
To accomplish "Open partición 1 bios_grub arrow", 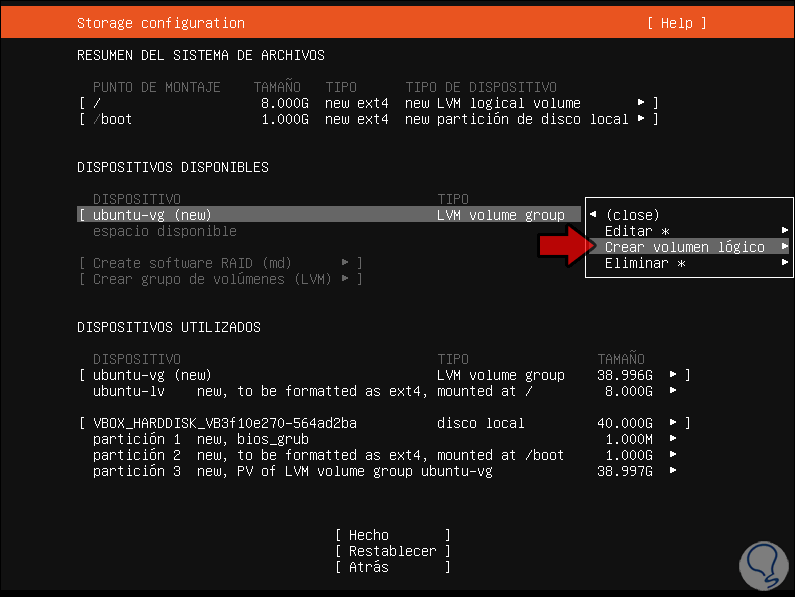I will (673, 439).
